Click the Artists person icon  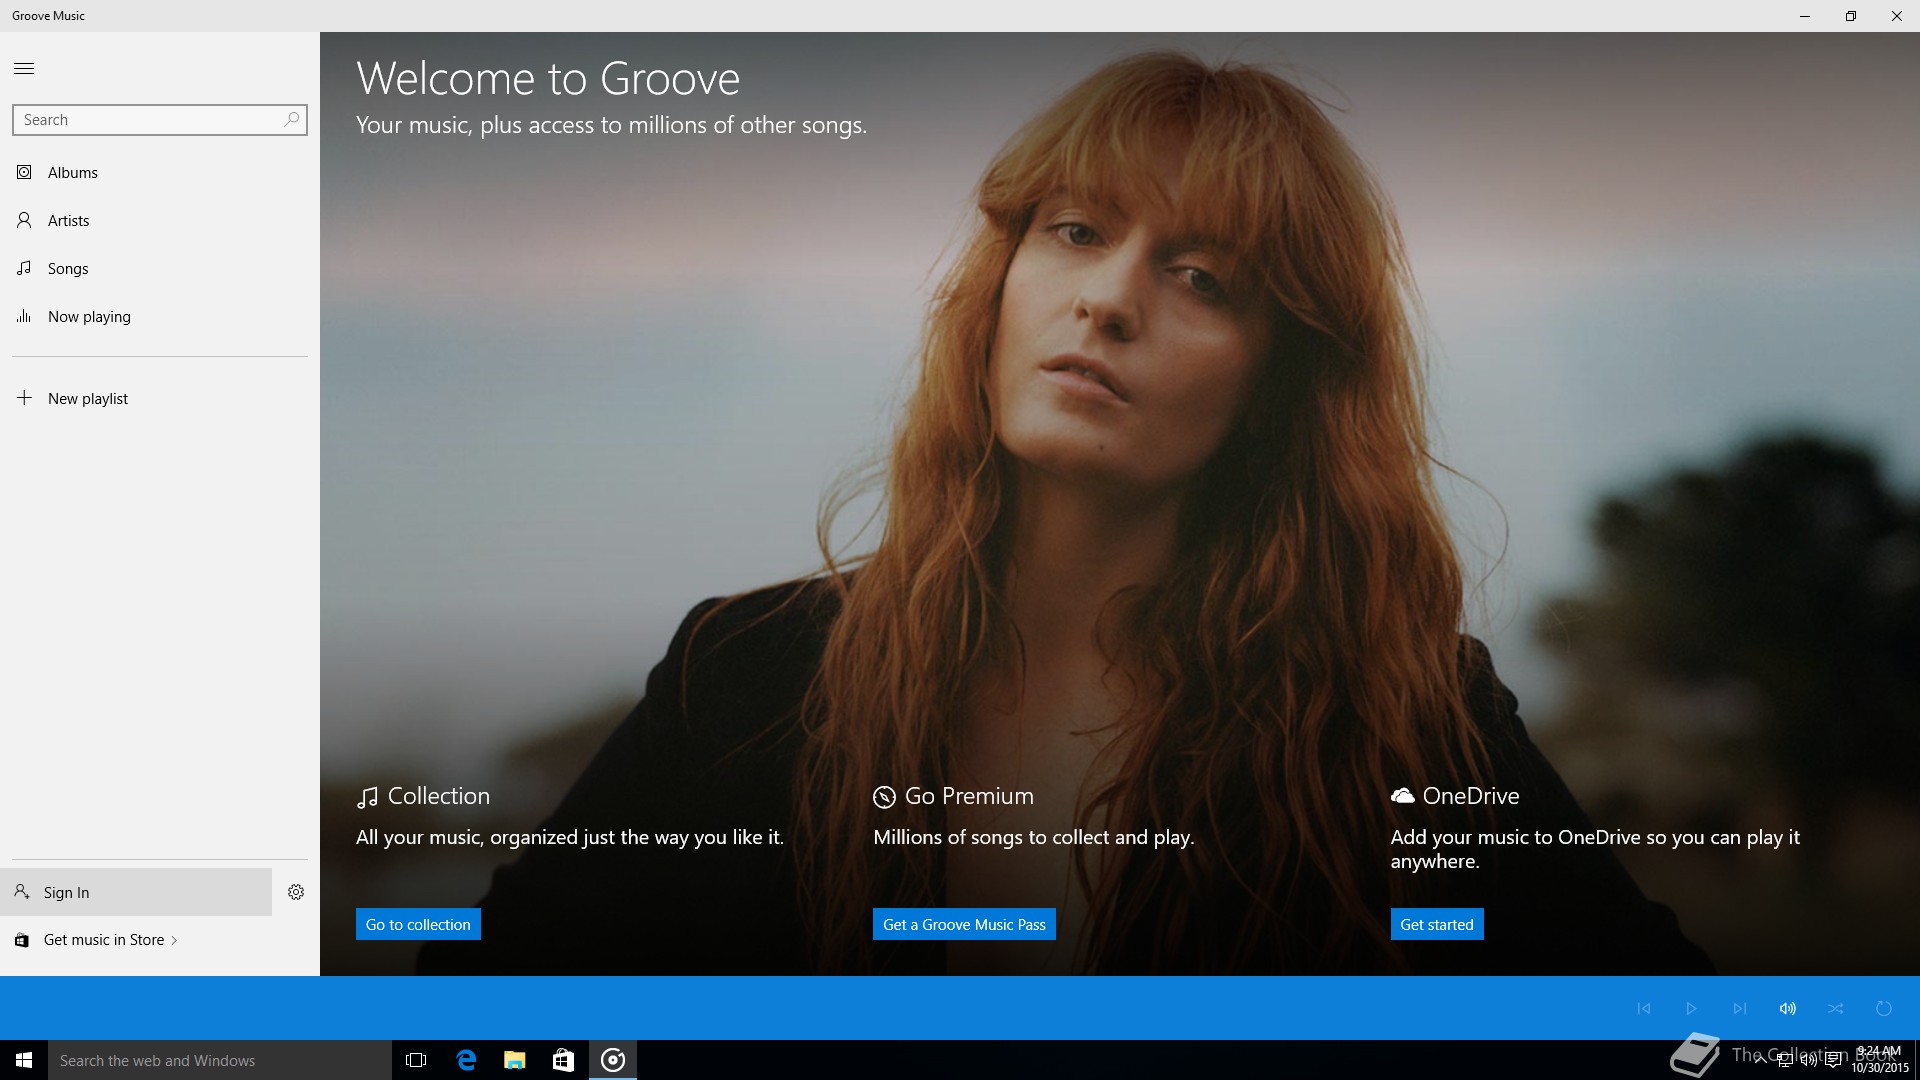24,220
